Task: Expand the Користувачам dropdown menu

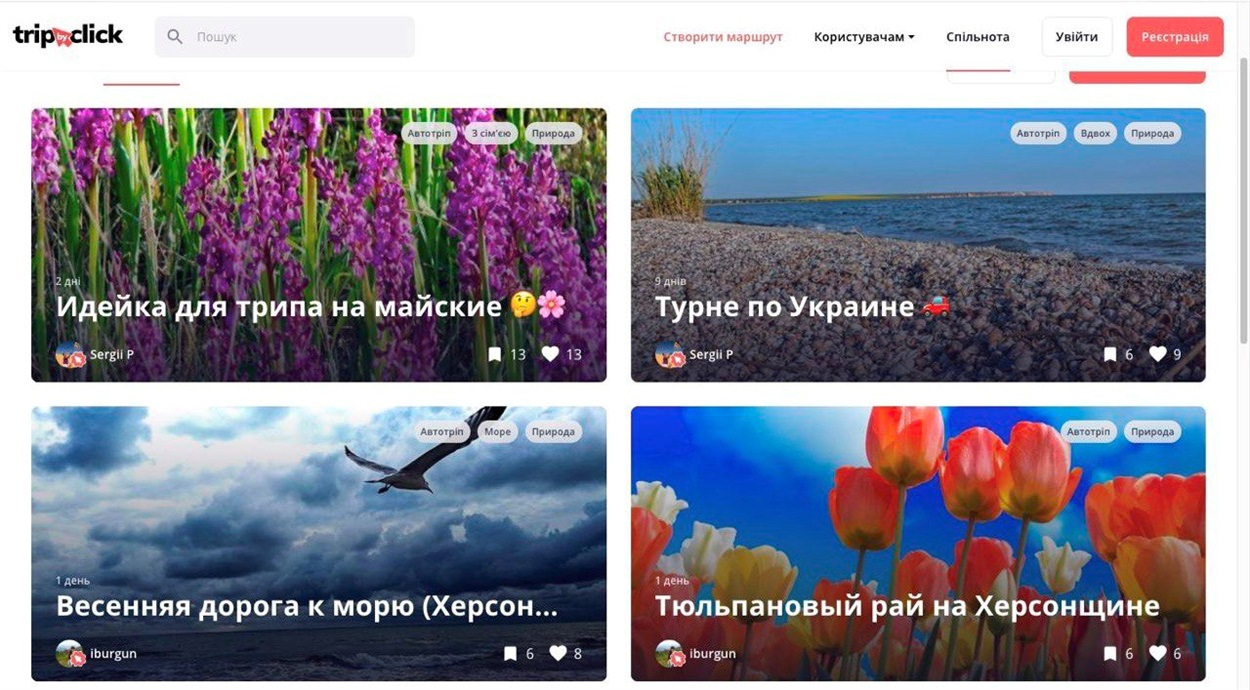Action: [864, 37]
